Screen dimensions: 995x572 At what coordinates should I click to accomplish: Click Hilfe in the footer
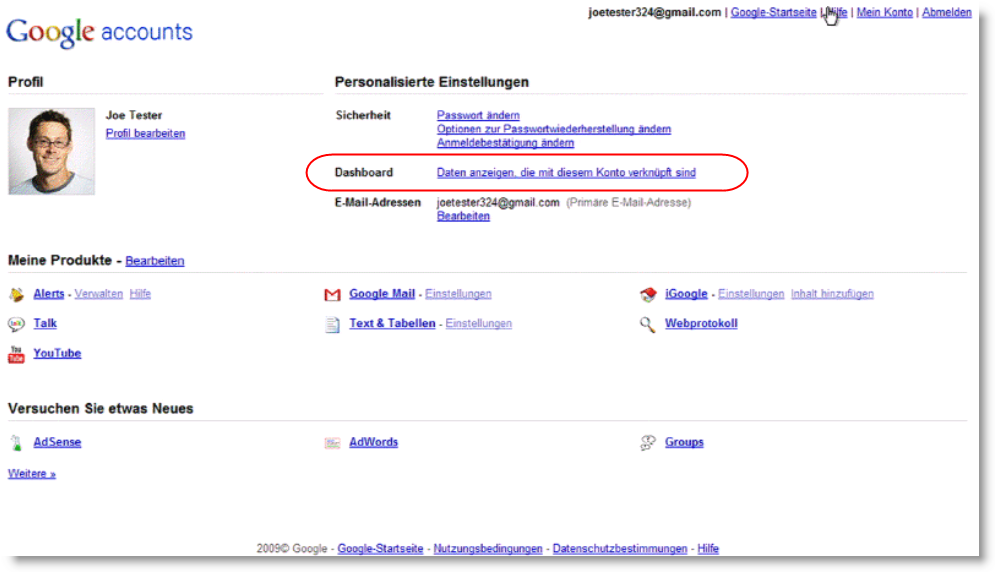click(708, 549)
